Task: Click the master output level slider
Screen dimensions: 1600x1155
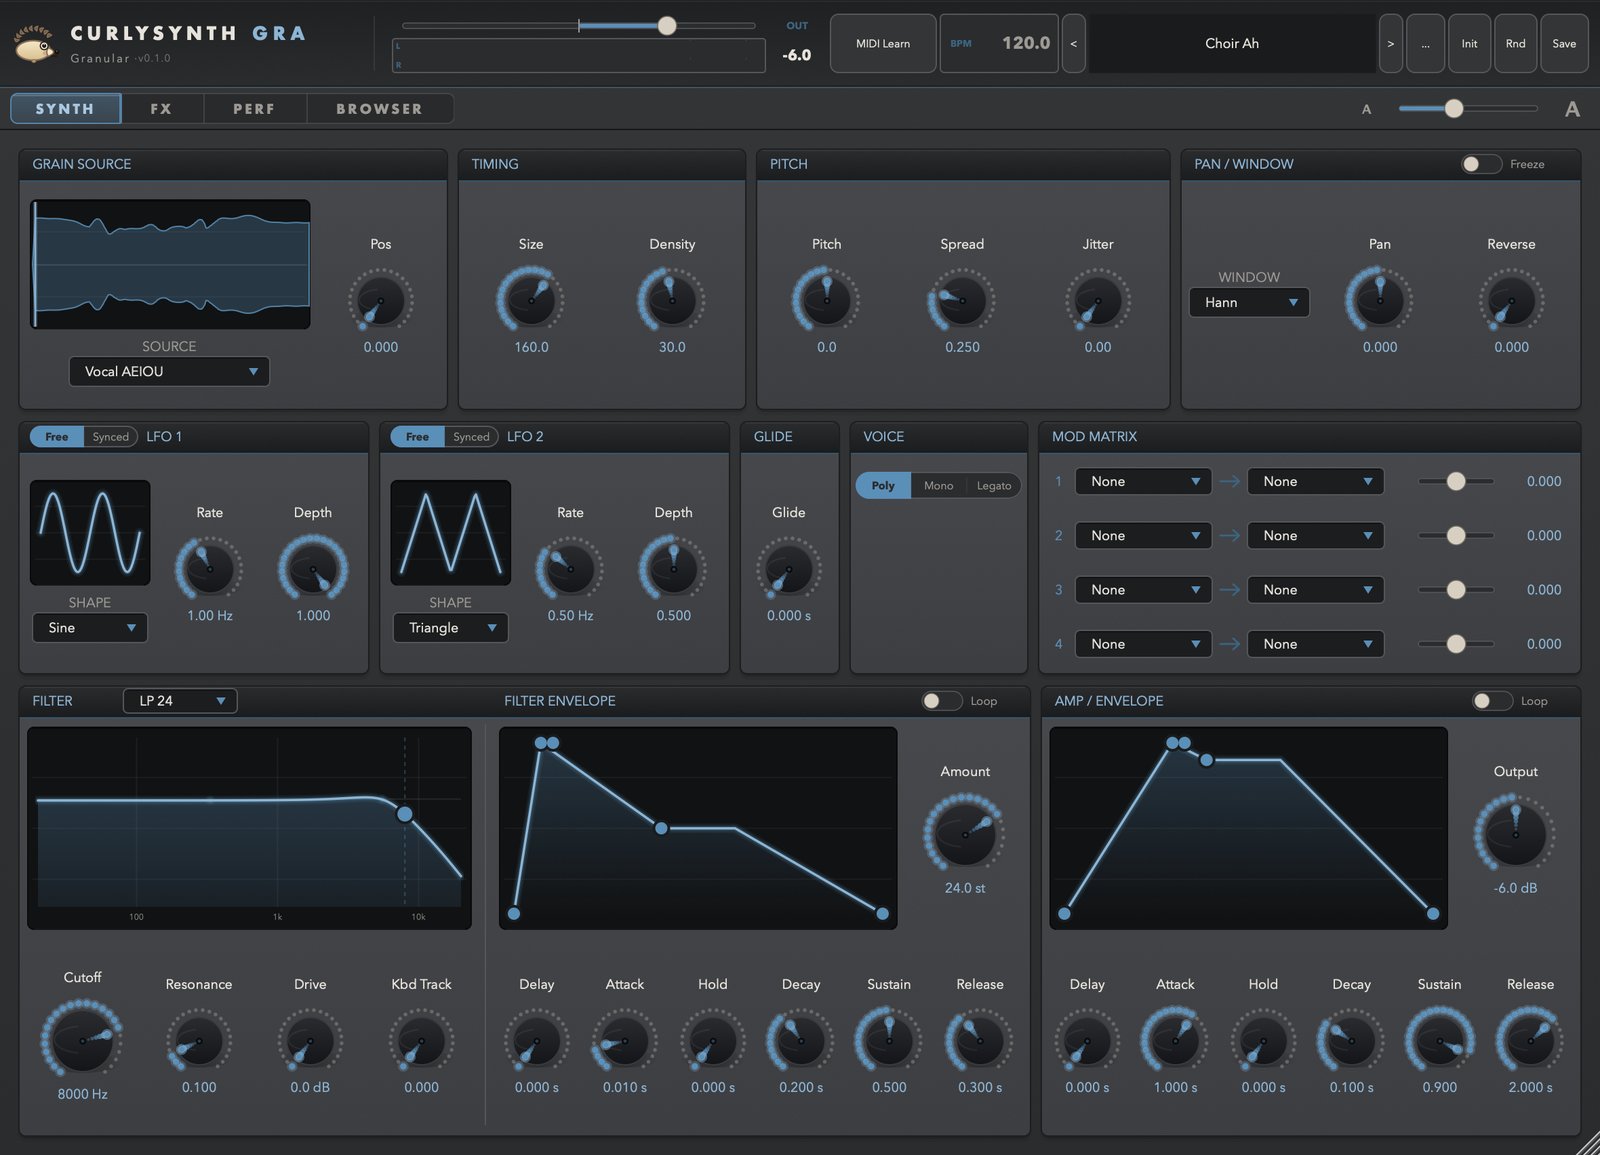Action: 578,26
